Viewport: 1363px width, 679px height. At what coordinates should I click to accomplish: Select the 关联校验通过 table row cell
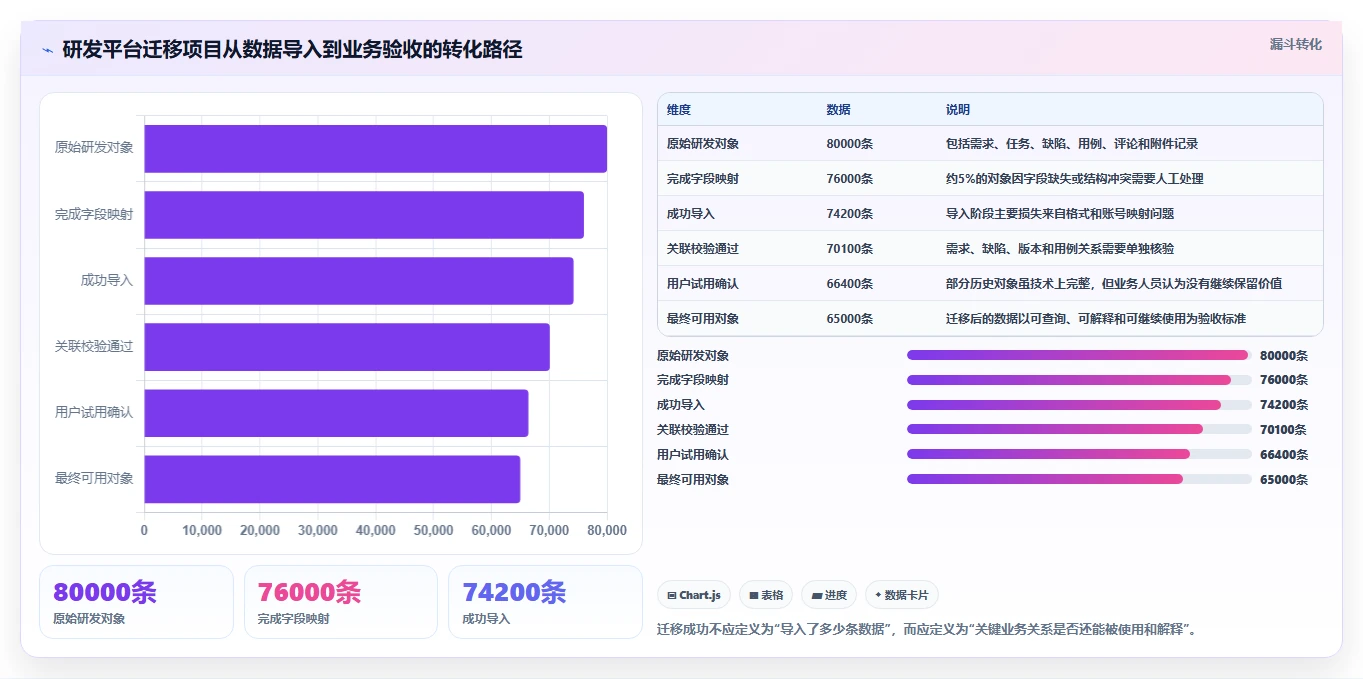[703, 248]
